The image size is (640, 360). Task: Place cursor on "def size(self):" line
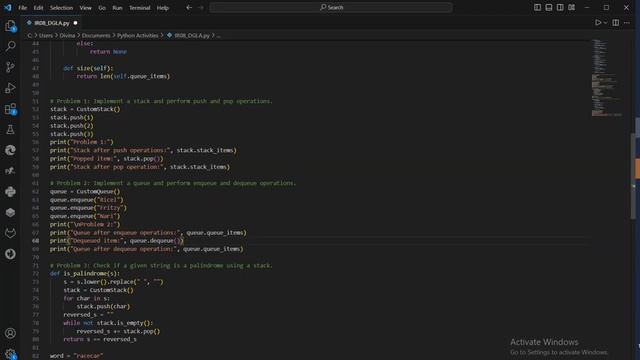pyautogui.click(x=88, y=68)
